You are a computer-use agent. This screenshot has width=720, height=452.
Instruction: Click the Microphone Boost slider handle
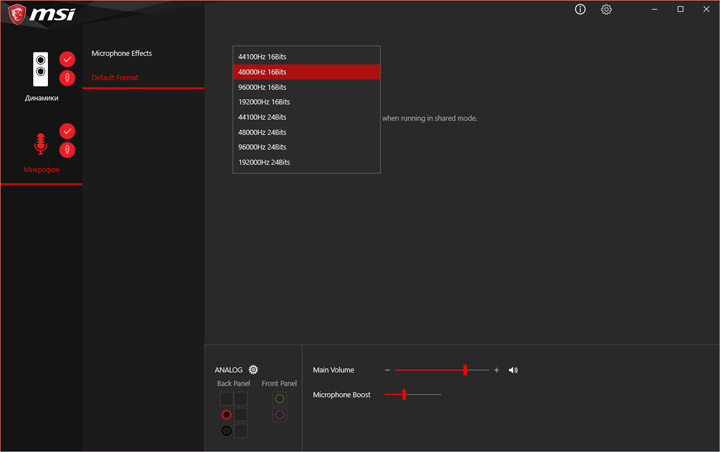(404, 394)
